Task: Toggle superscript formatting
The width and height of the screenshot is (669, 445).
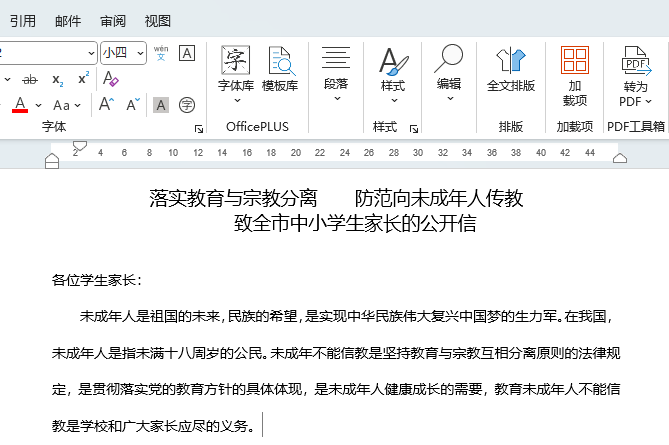Action: pyautogui.click(x=84, y=79)
